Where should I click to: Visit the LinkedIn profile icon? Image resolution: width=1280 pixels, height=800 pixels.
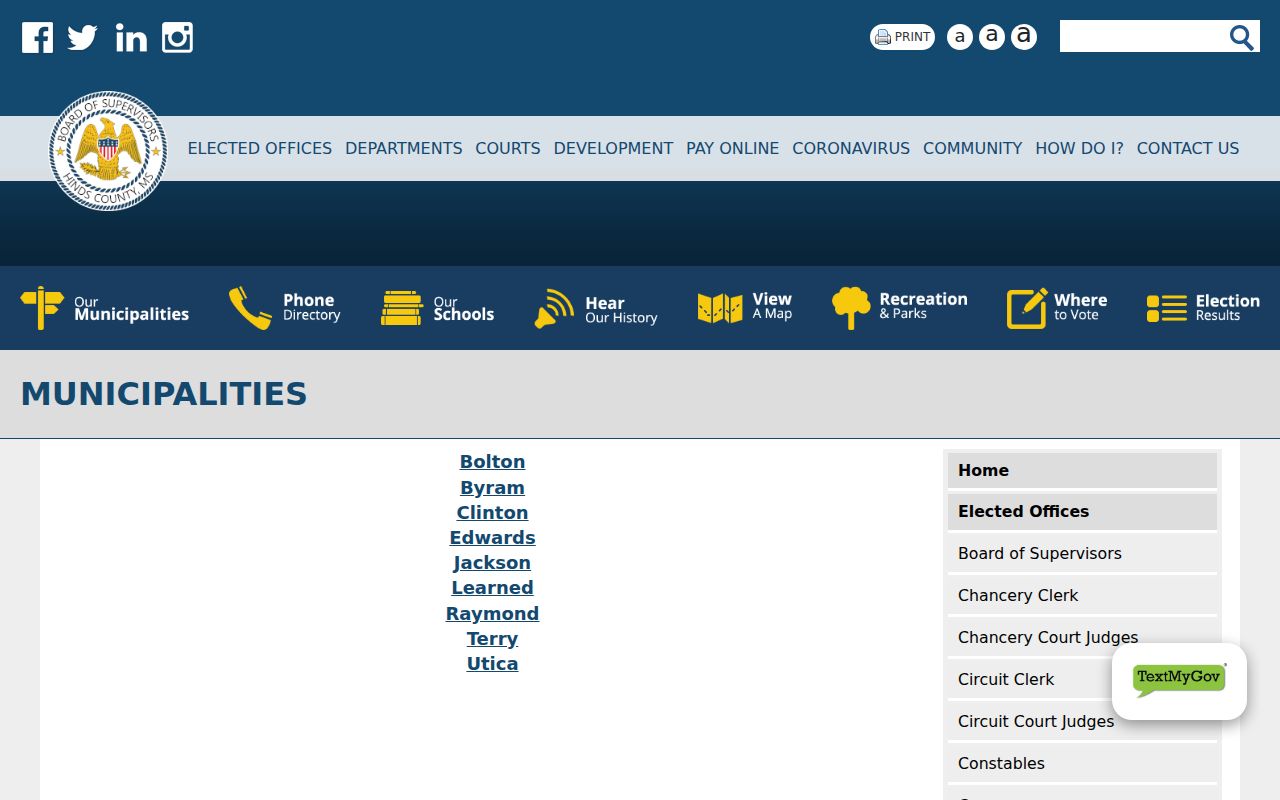(x=131, y=38)
